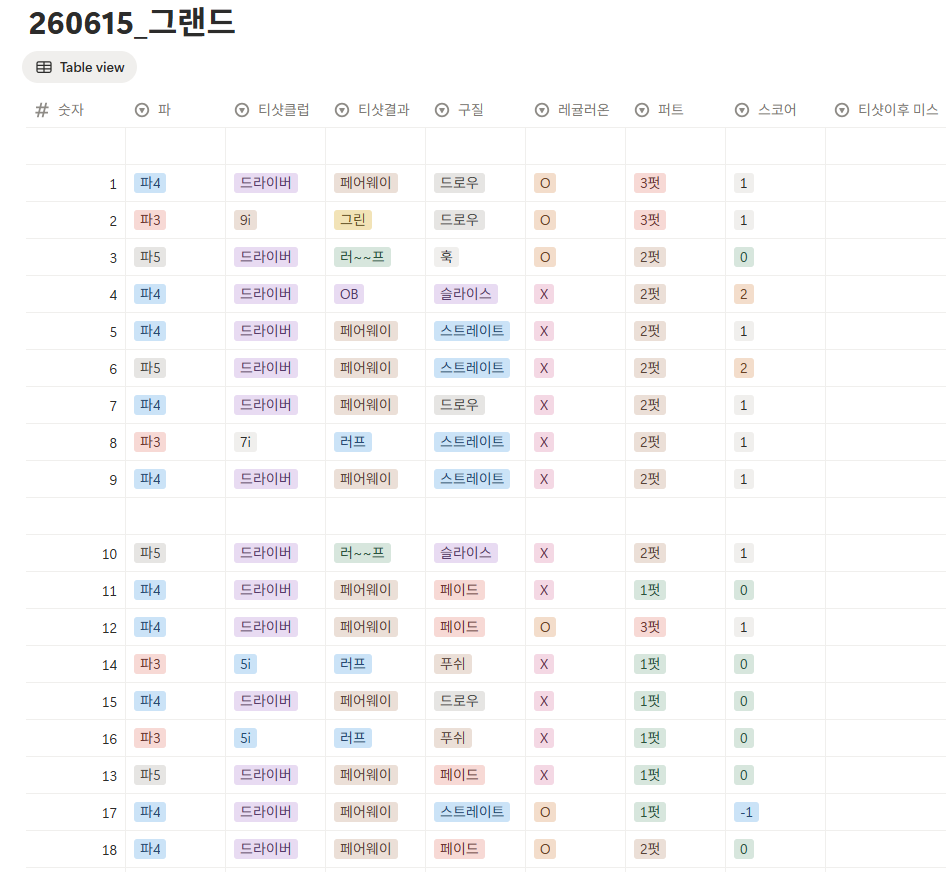
Task: Click the 그린 result tag in row 2
Action: tap(353, 220)
